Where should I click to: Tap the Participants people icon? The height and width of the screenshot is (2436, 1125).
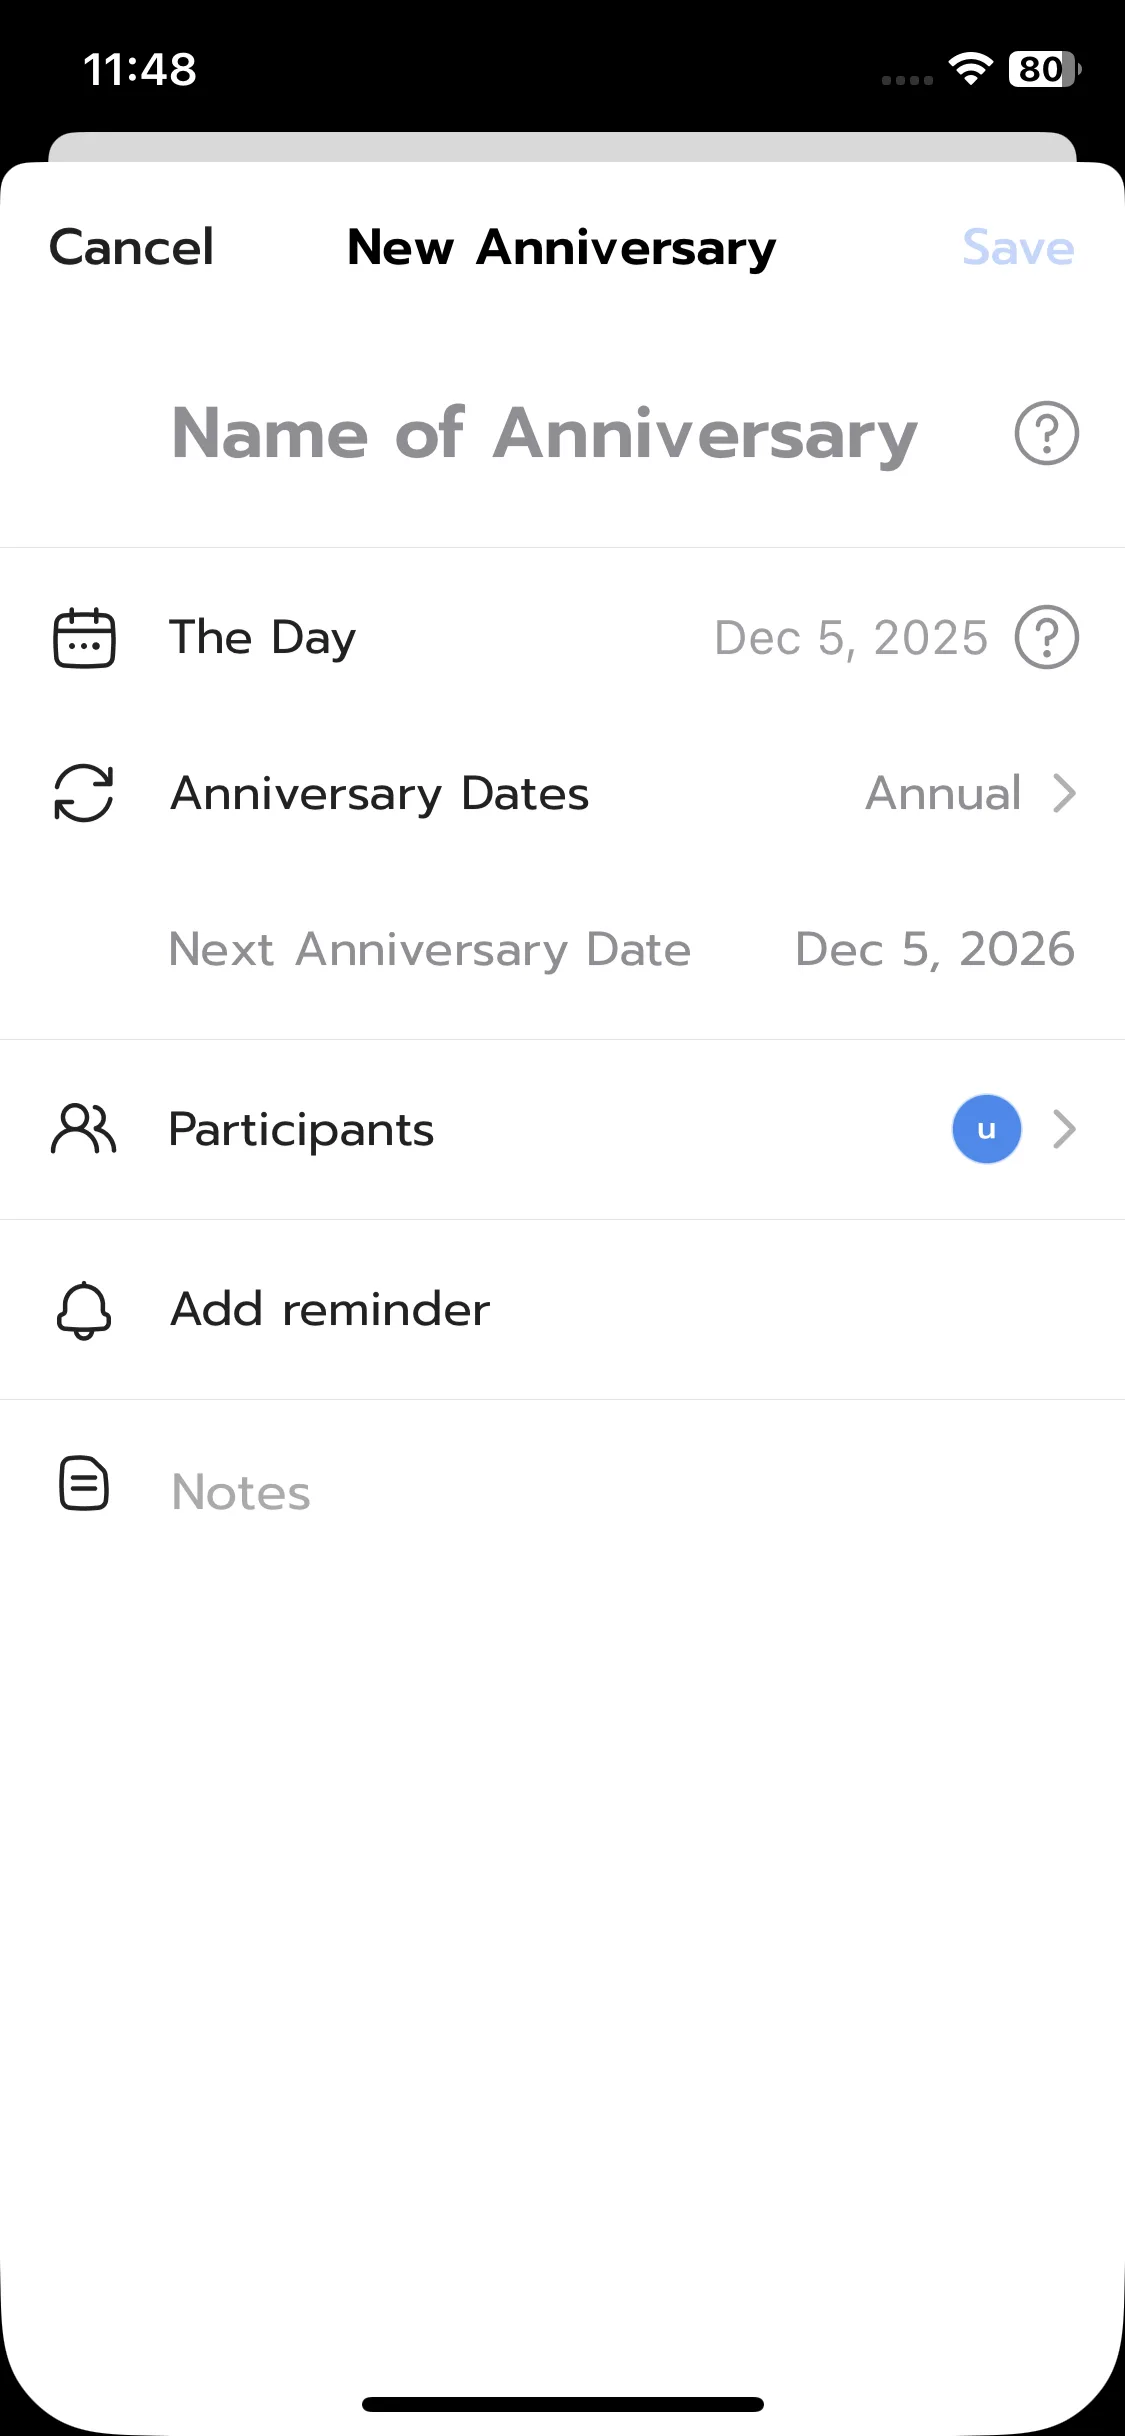pos(84,1130)
